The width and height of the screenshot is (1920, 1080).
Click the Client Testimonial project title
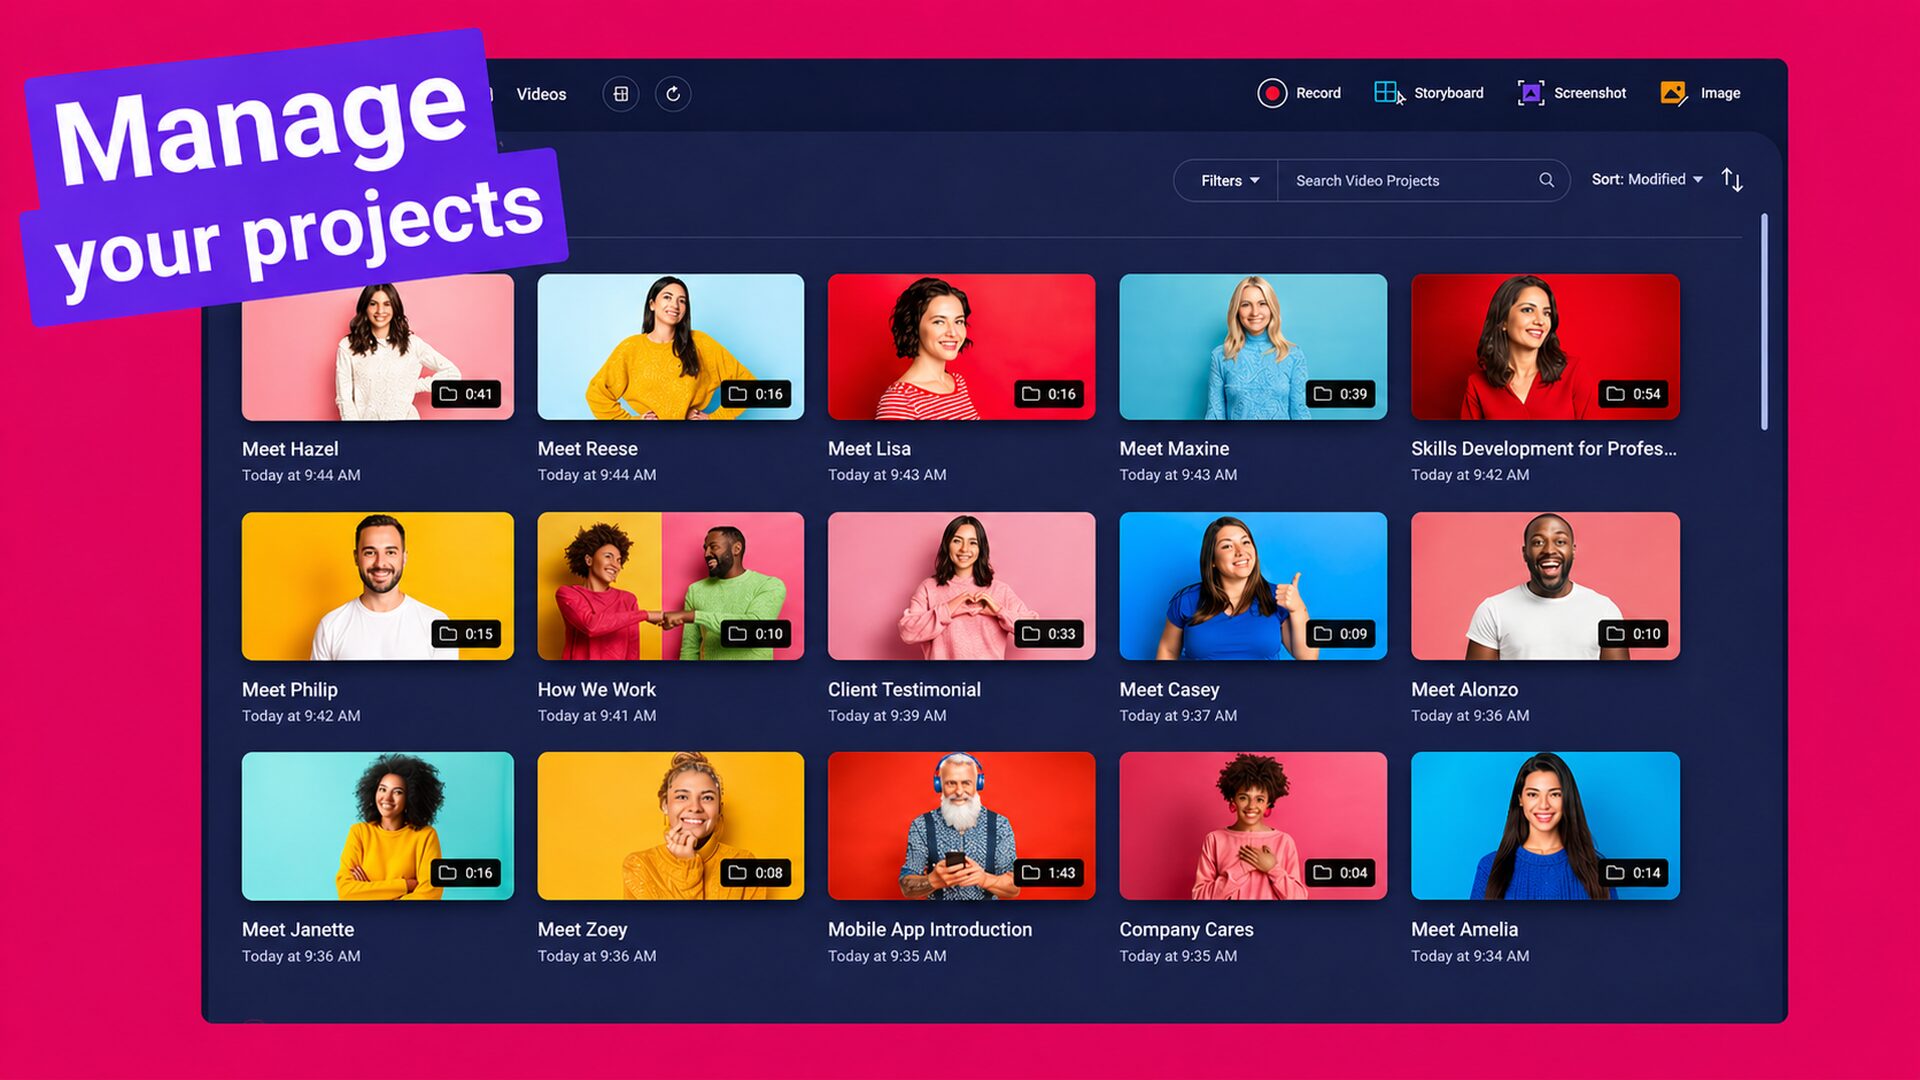(x=903, y=689)
